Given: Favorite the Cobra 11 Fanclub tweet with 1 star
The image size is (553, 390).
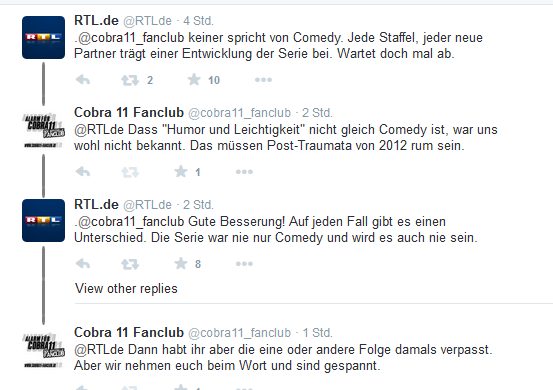Looking at the screenshot, I should pyautogui.click(x=181, y=172).
